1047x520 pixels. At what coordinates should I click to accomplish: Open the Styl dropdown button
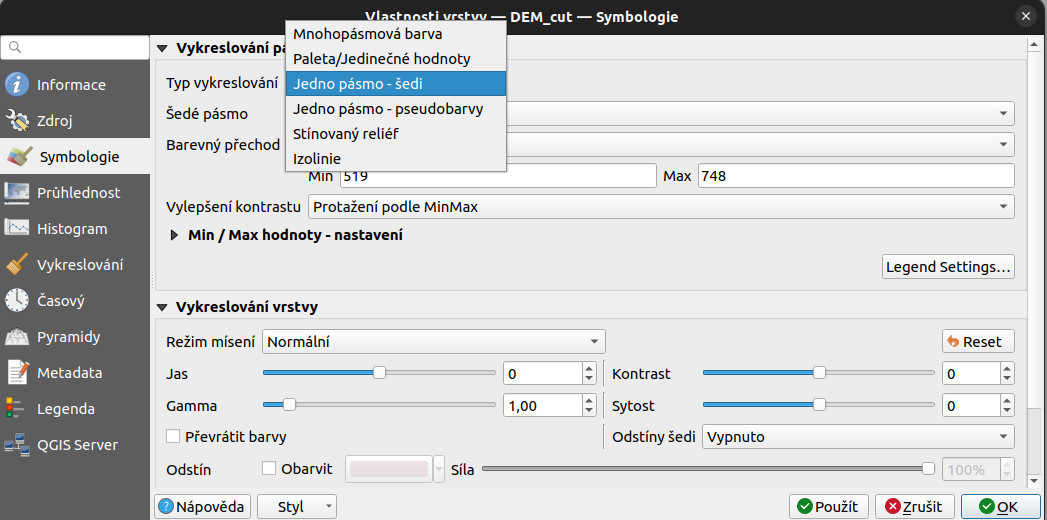coord(297,507)
